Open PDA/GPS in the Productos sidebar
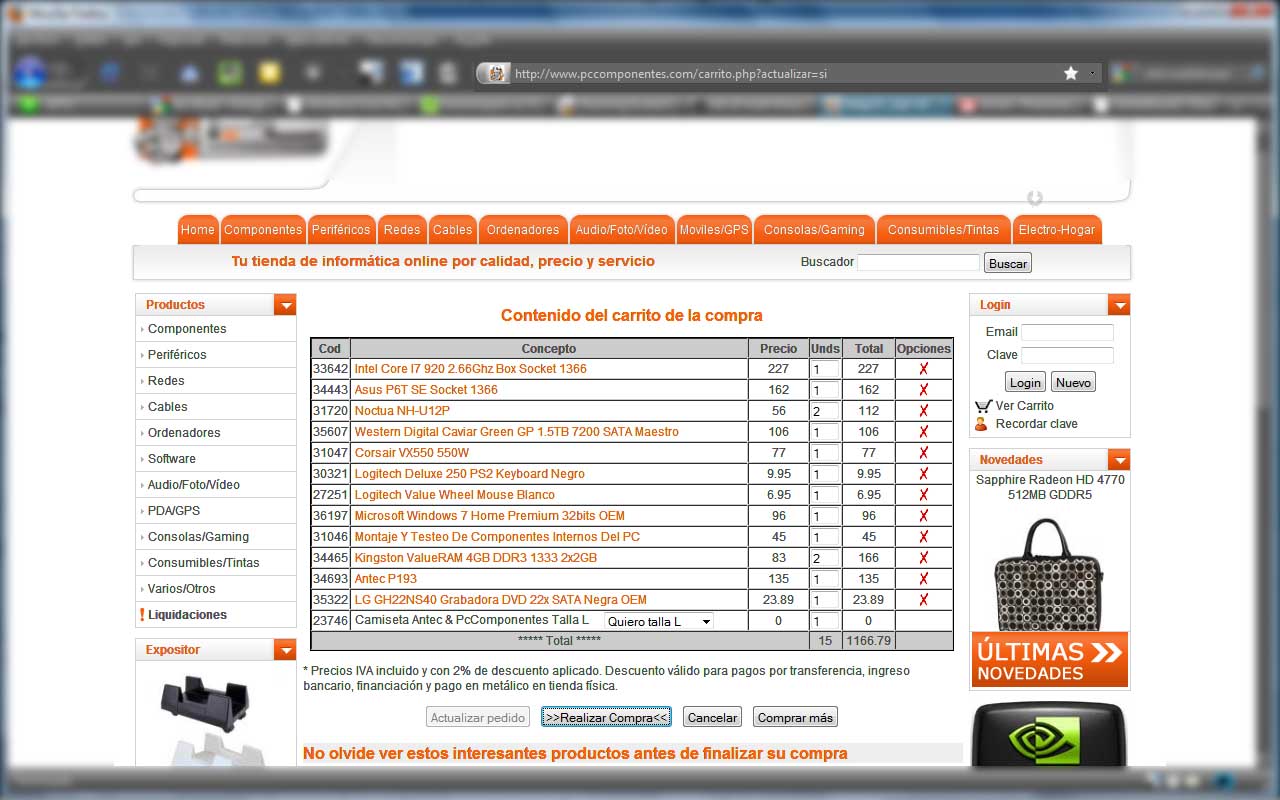1280x800 pixels. (x=174, y=511)
